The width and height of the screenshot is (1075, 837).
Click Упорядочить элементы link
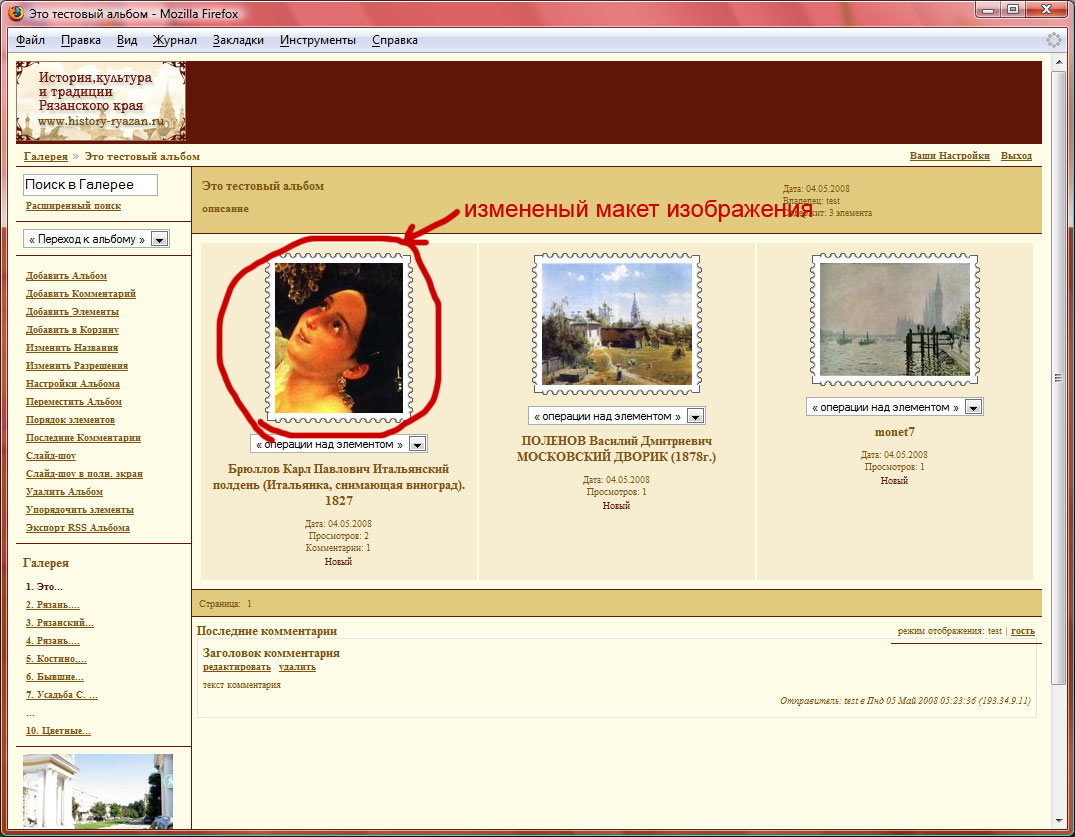click(80, 509)
